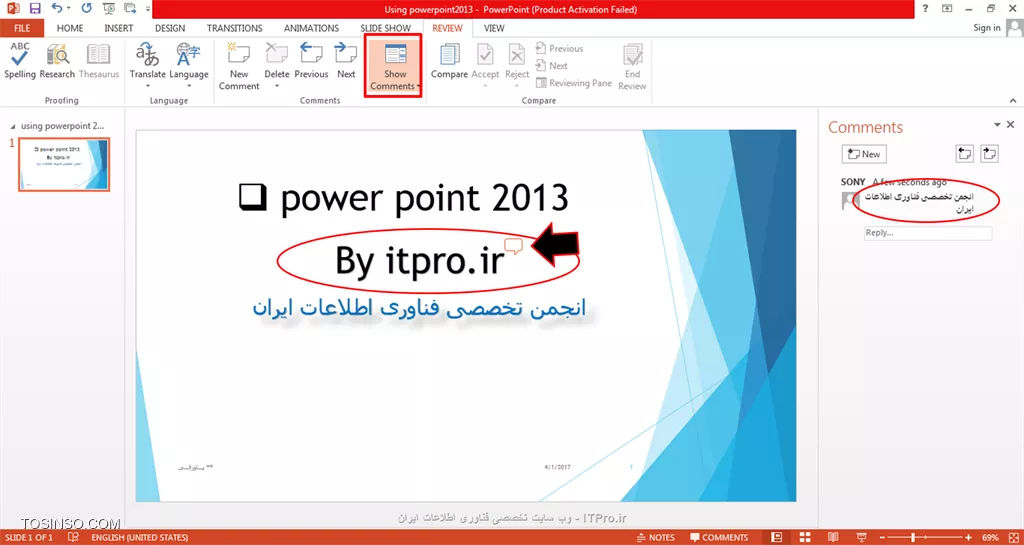The height and width of the screenshot is (545, 1024).
Task: Toggle the COMMENTS pane from status bar
Action: point(718,538)
